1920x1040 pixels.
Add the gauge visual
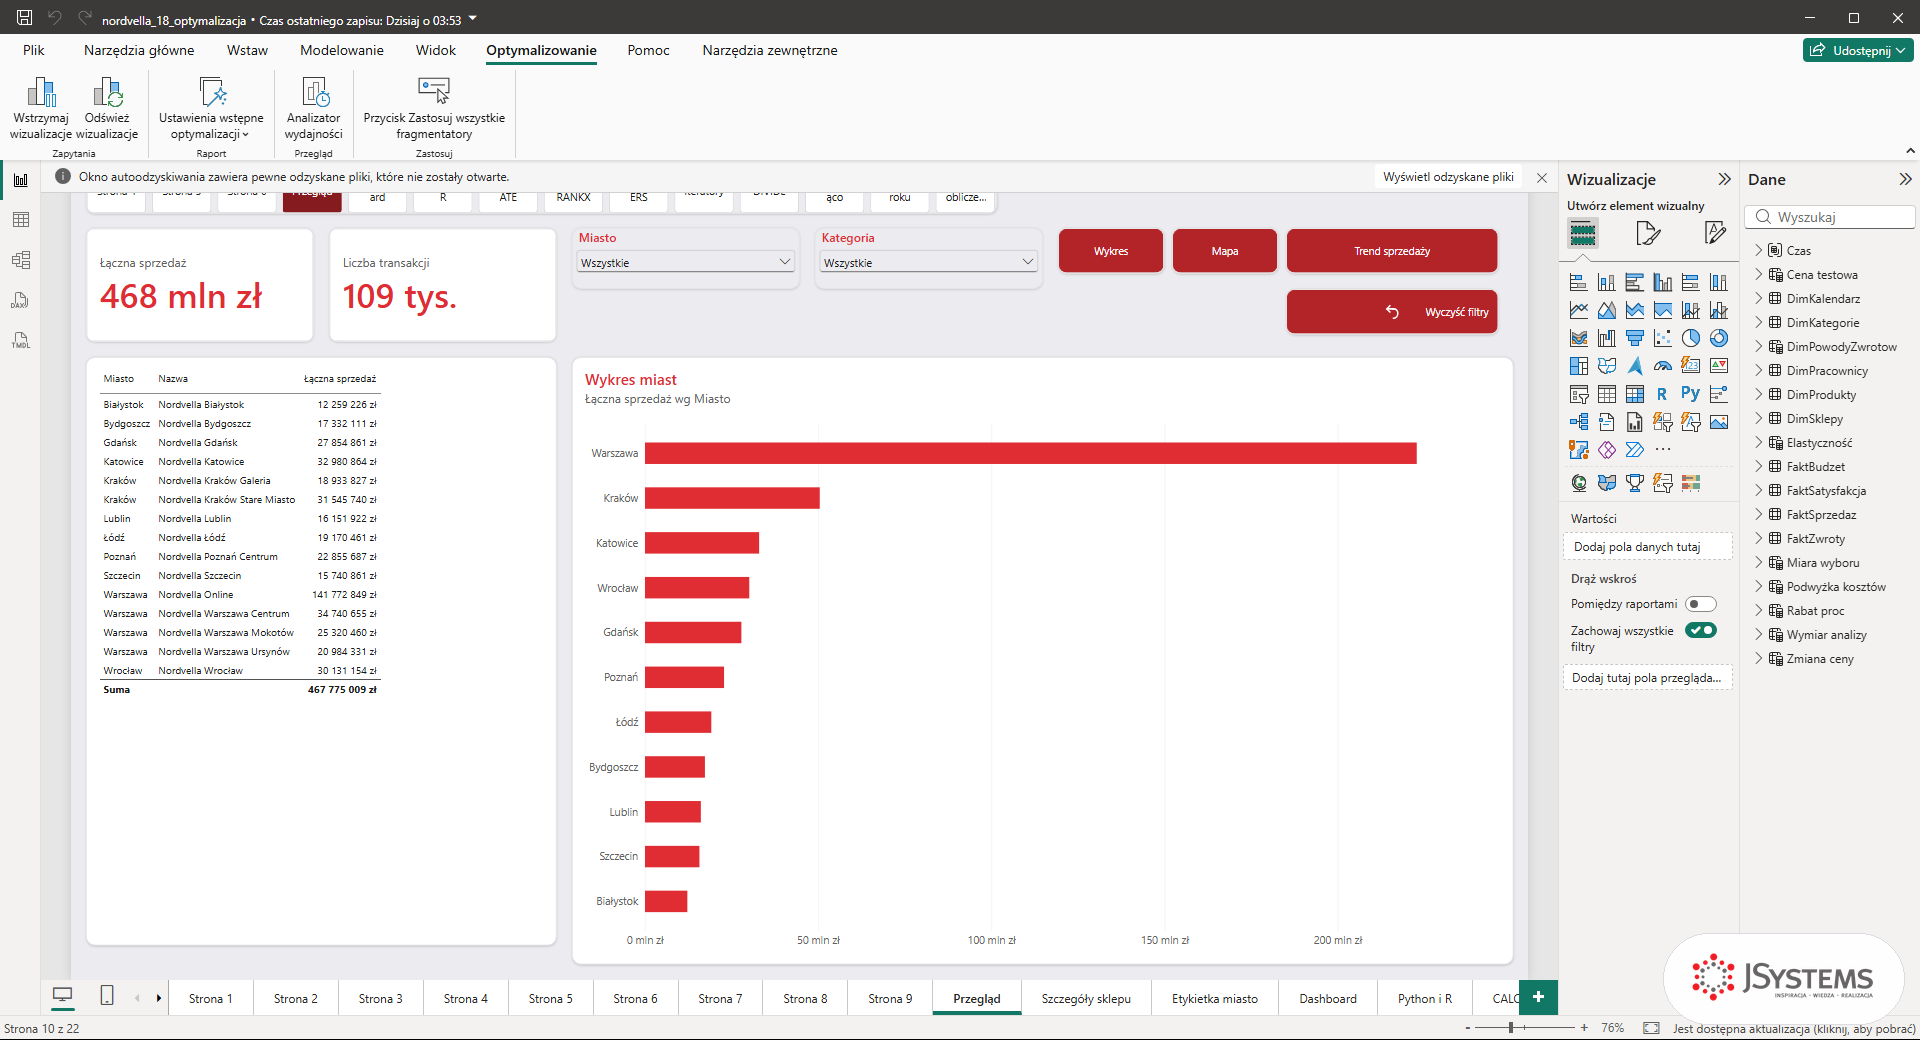[x=1662, y=366]
